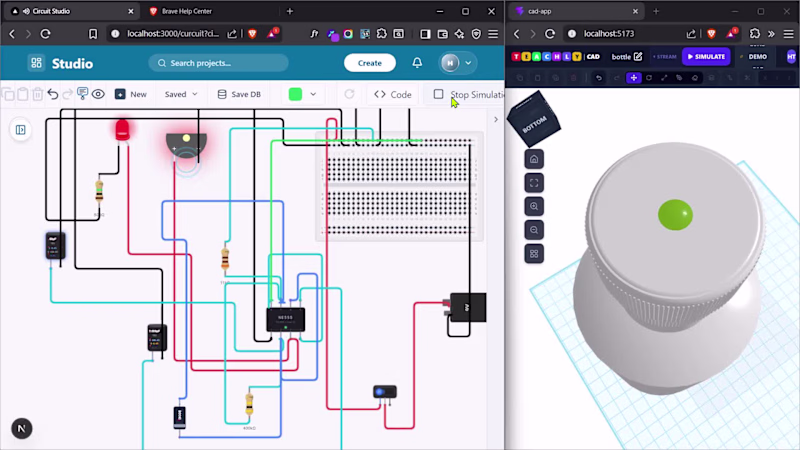Zoom in on the CAD viewport
Viewport: 800px width, 450px height.
tap(534, 207)
